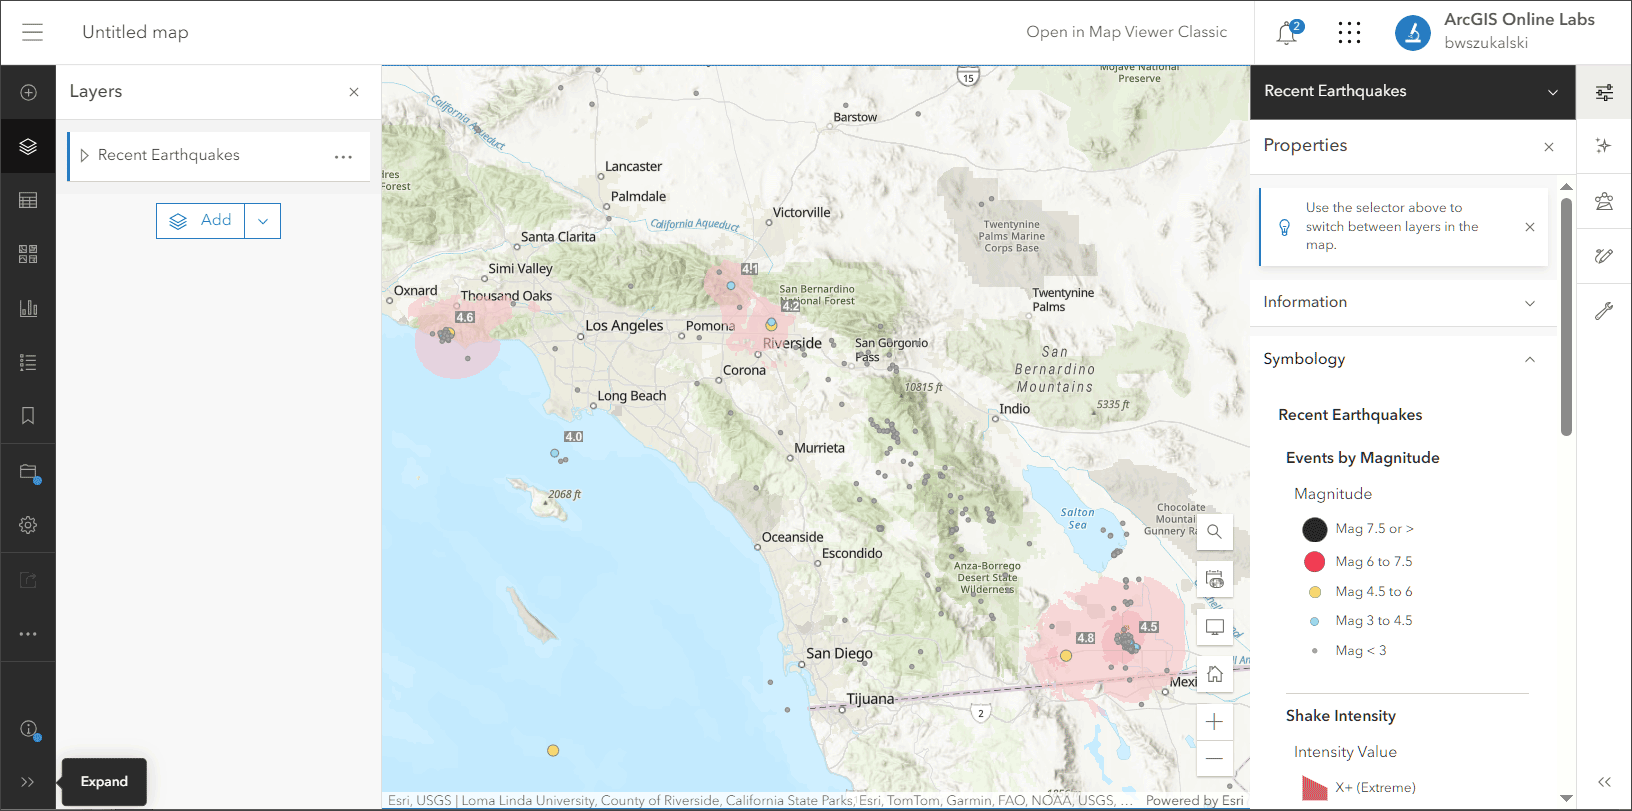Image resolution: width=1632 pixels, height=811 pixels.
Task: Click the three-dots-over-shape icon in right toolbar
Action: [1604, 201]
